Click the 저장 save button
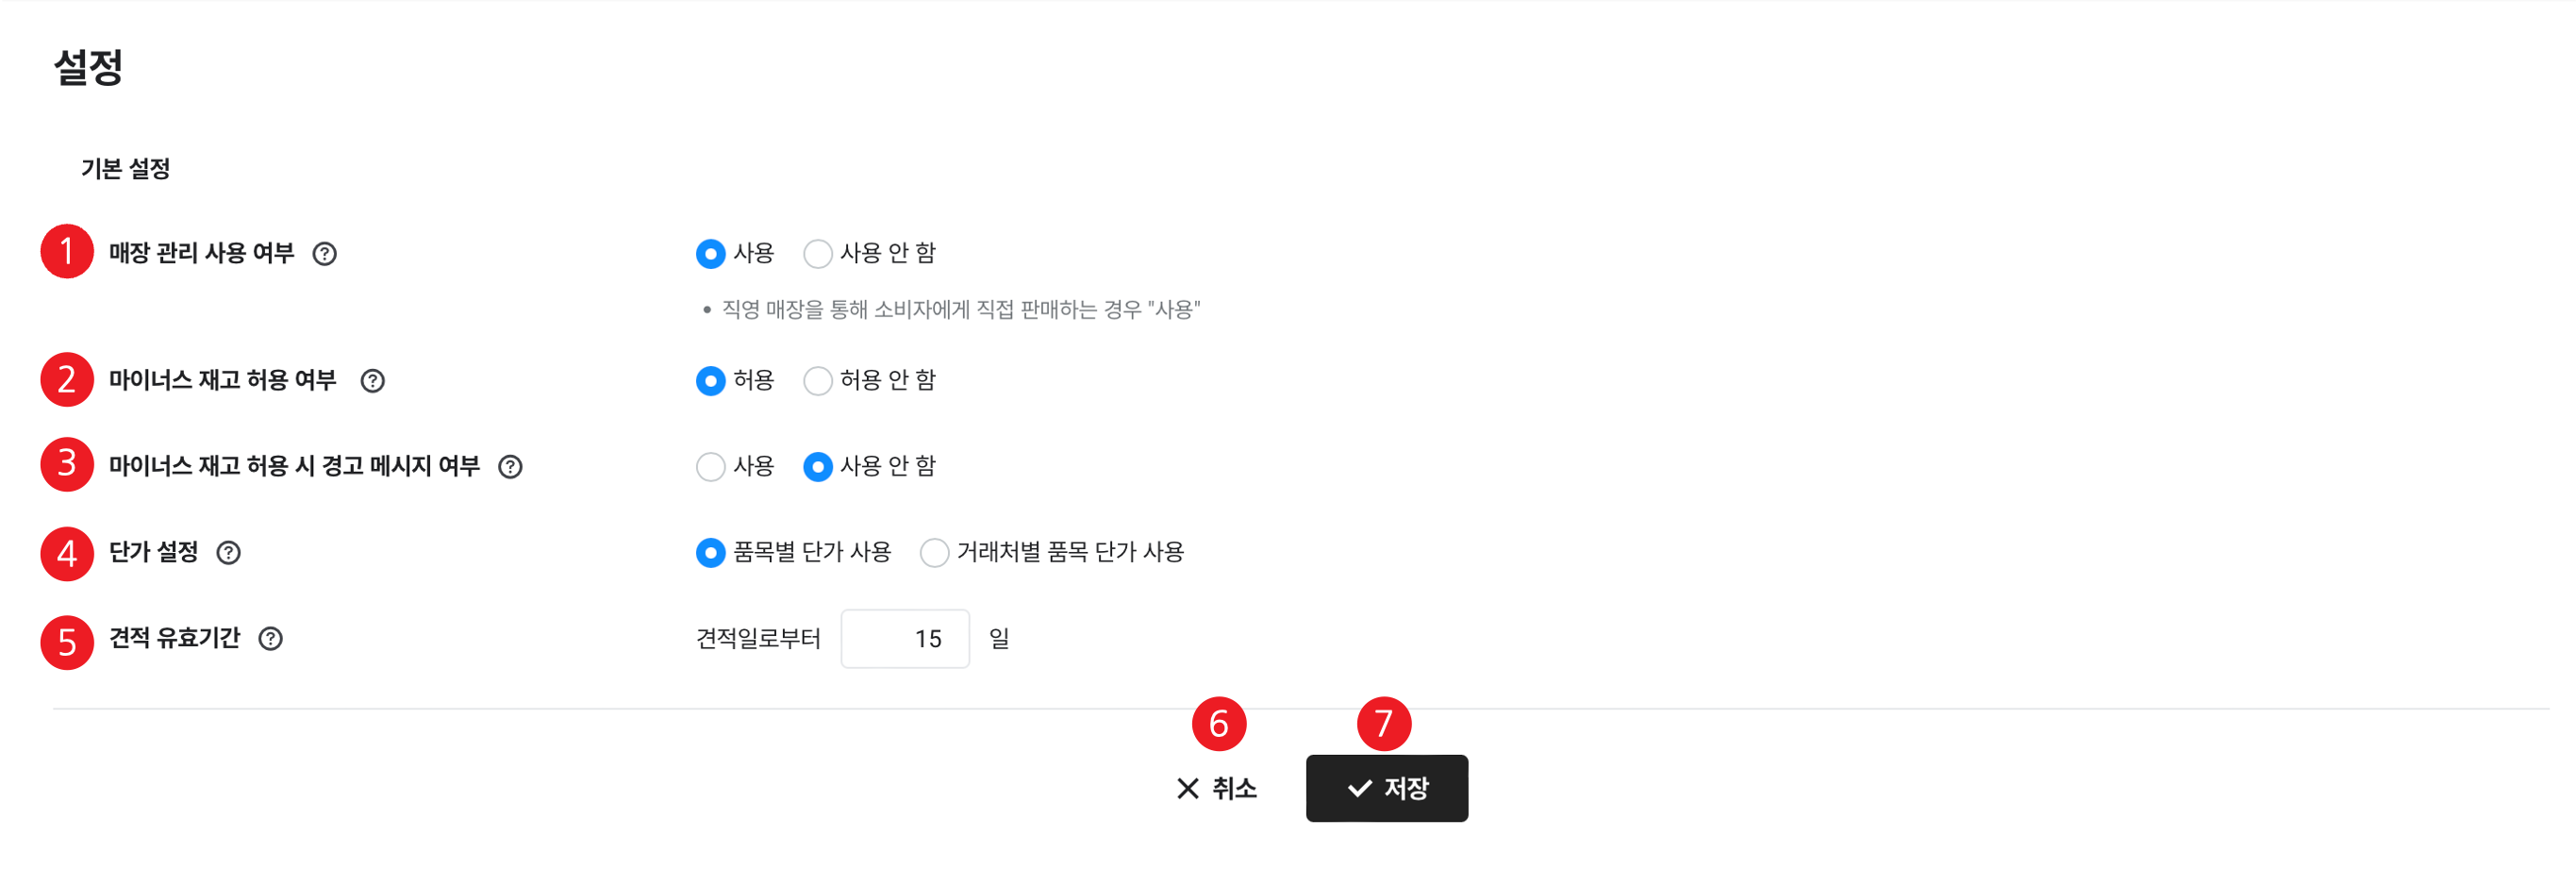 tap(1387, 789)
